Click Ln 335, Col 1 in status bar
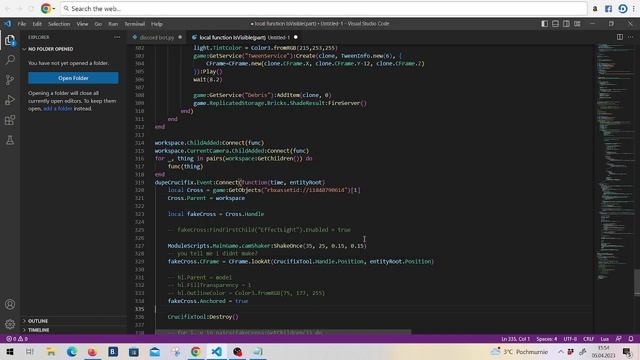Viewport: 640px width, 360px height. click(x=515, y=339)
